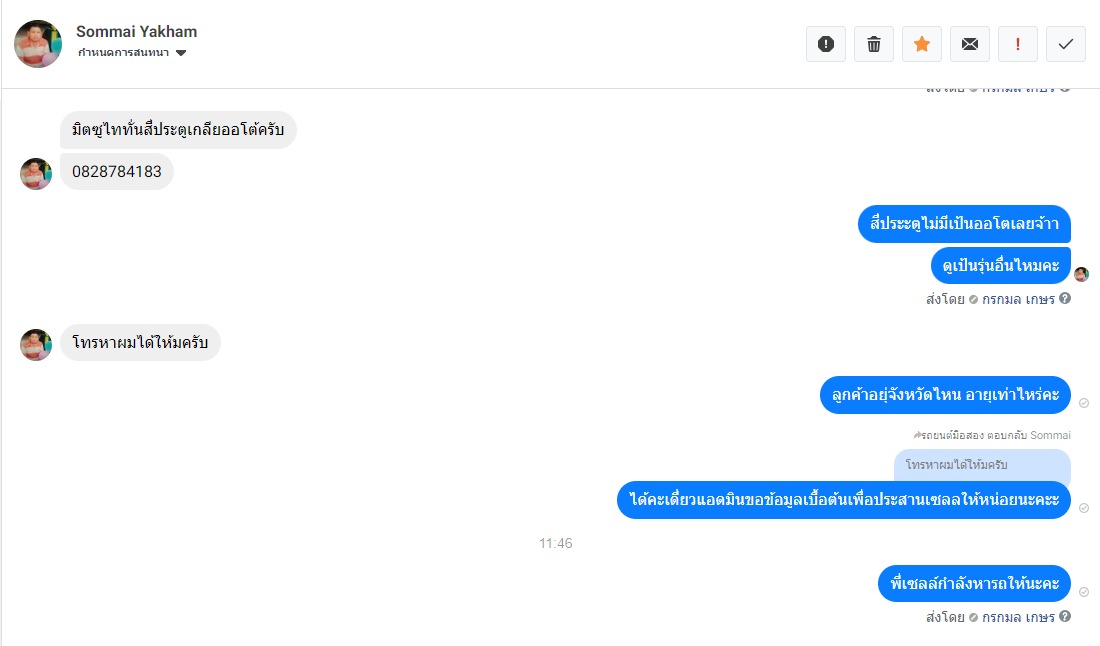Click the help icon next to middle sender label
This screenshot has height=646, width=1100.
[1065, 298]
